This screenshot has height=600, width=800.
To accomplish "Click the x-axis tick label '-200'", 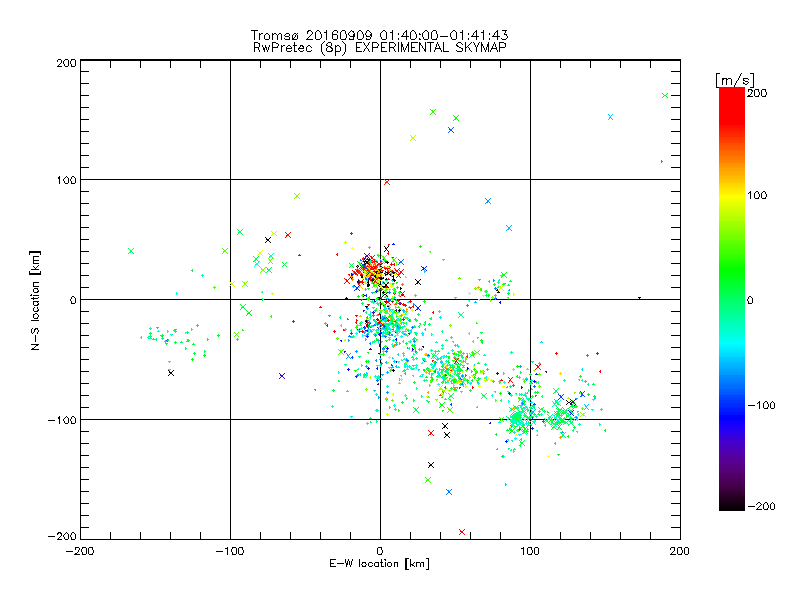I will tap(80, 551).
